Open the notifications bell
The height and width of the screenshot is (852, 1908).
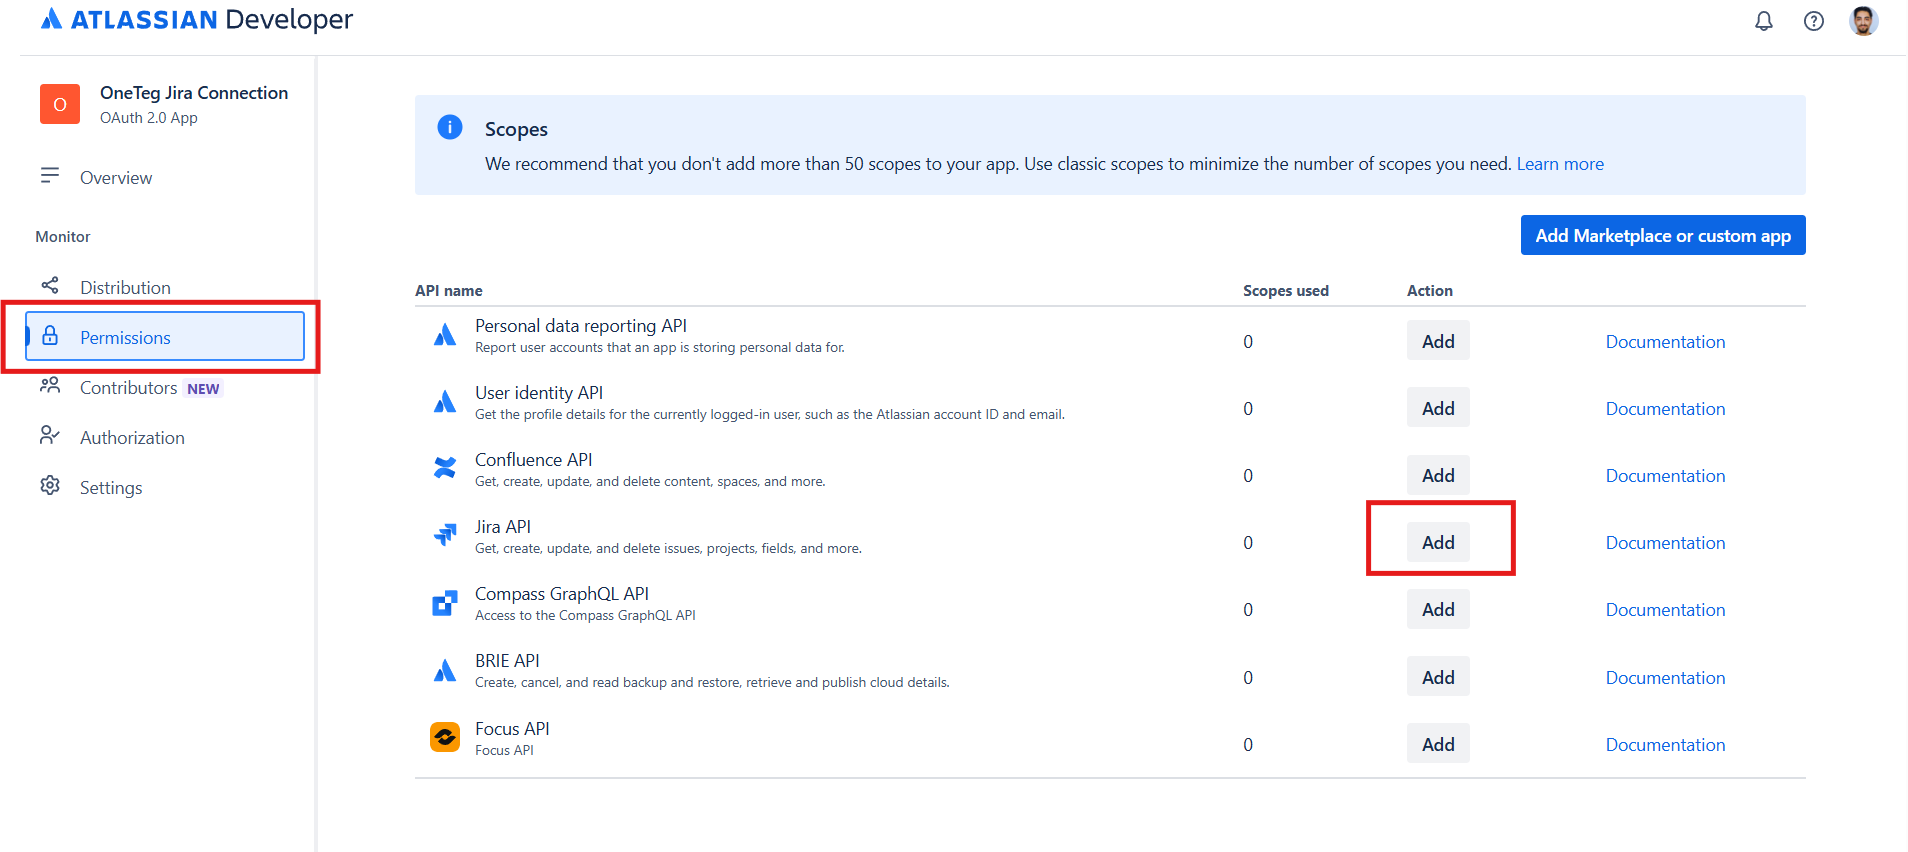tap(1764, 21)
